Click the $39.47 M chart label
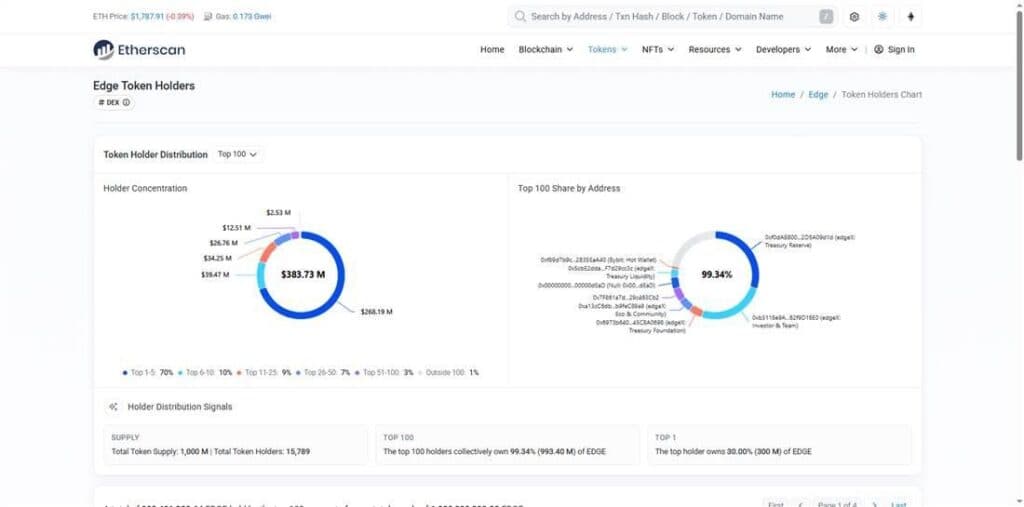Viewport: 1024px width, 507px height. [215, 275]
